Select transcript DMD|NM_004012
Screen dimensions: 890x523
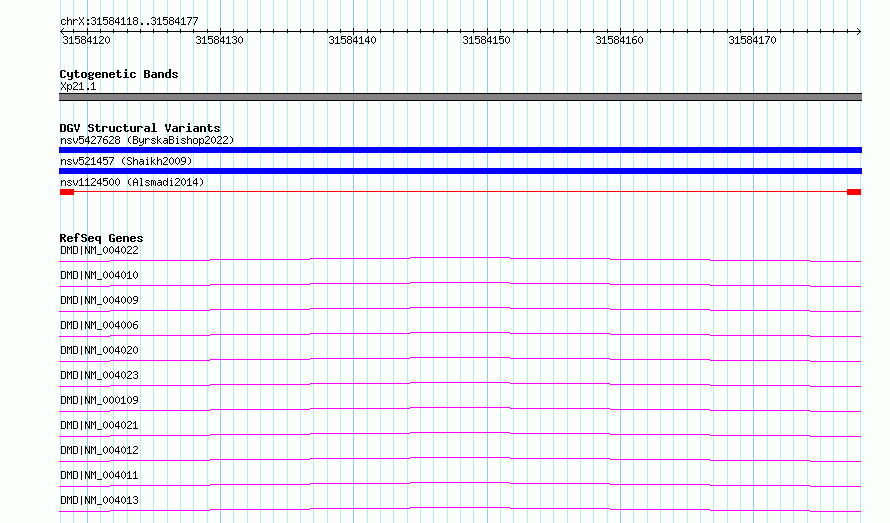(99, 450)
